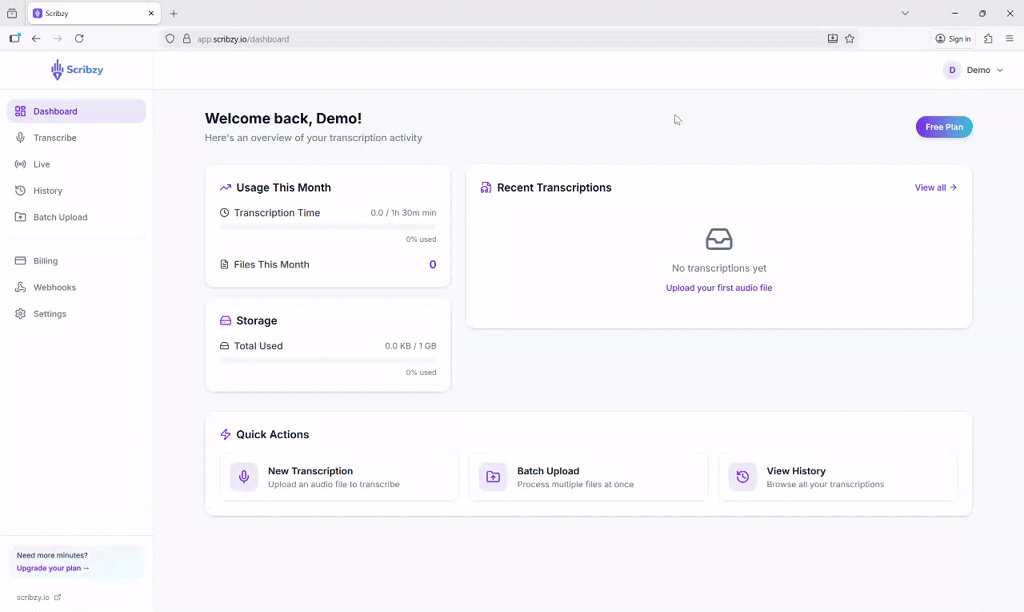Click the View History clock icon

pos(743,477)
